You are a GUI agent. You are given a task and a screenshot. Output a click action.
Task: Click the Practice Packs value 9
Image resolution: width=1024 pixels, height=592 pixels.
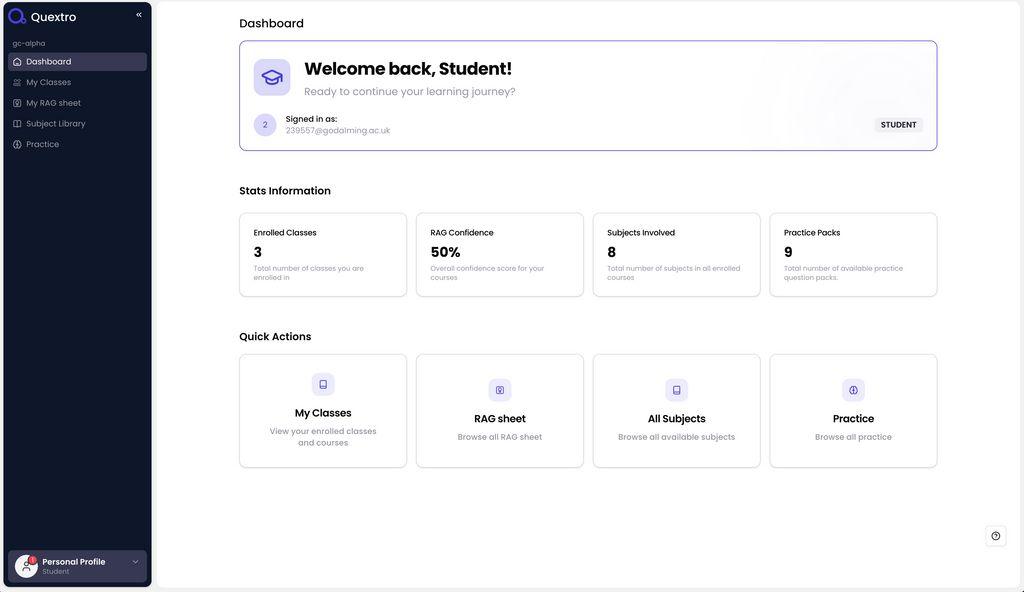pyautogui.click(x=788, y=252)
